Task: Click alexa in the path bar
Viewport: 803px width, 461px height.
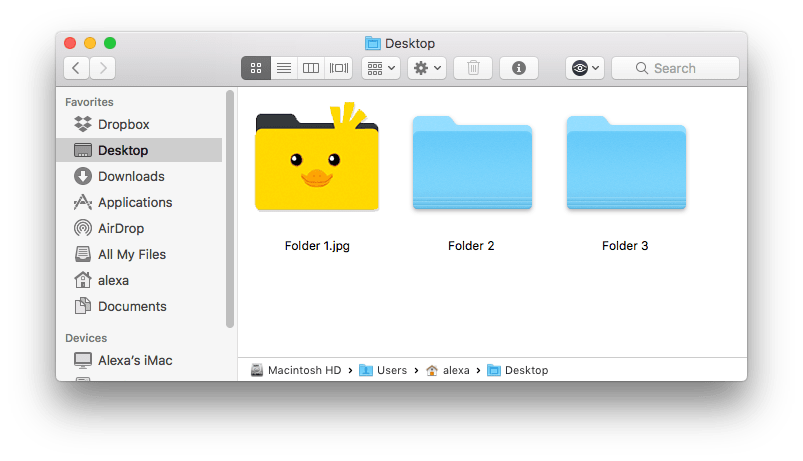Action: click(x=448, y=370)
